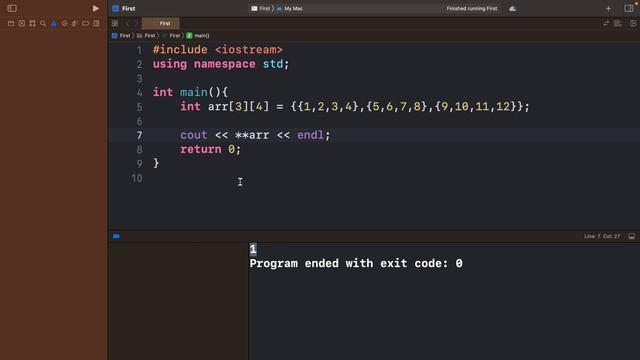Click the #include keyword
Viewport: 640px width, 360px height.
coord(180,50)
